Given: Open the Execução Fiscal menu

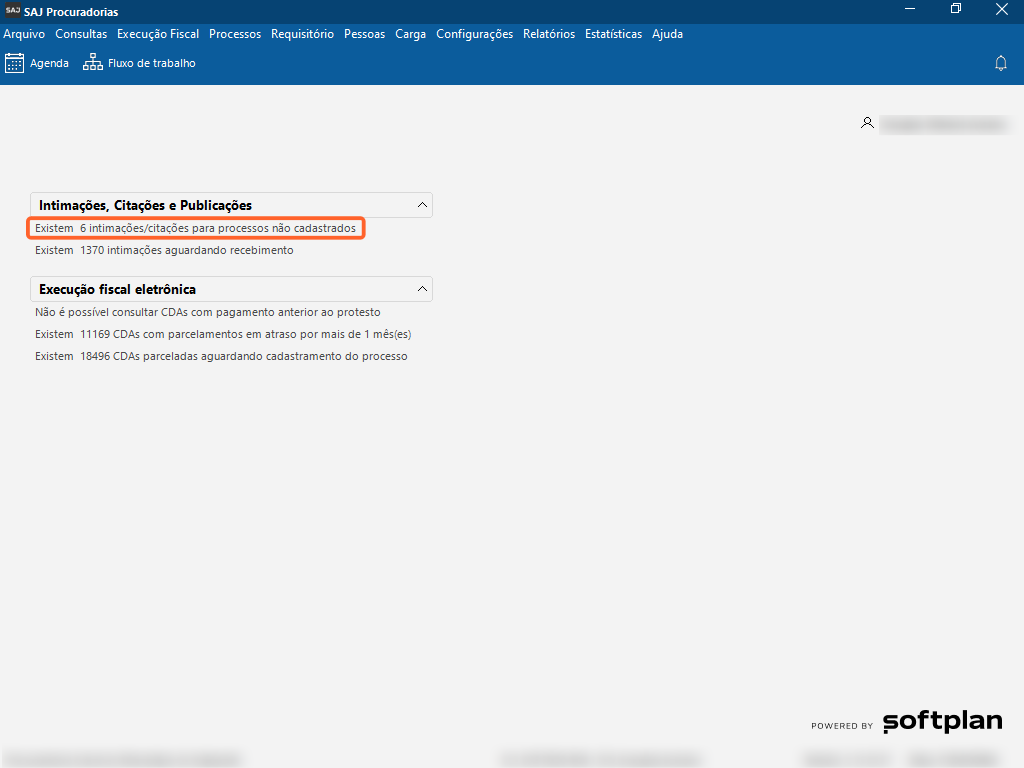Looking at the screenshot, I should pos(158,34).
